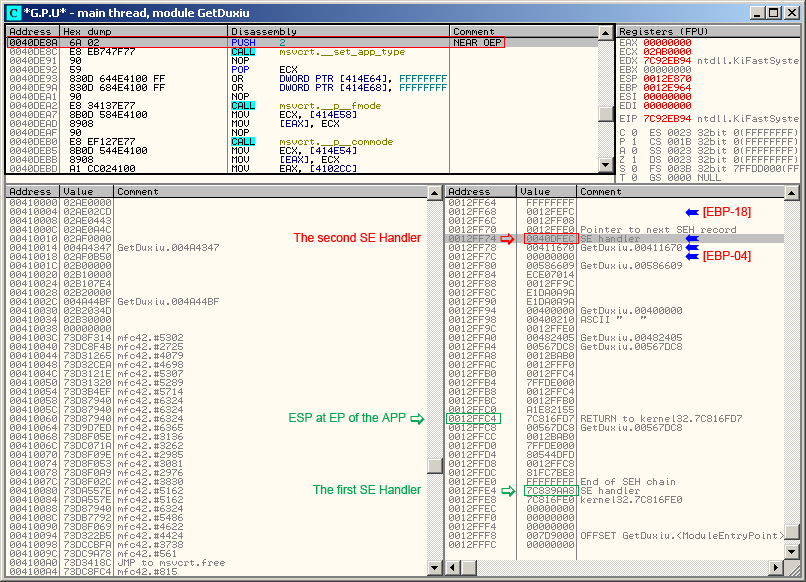Click the stack pane scroll-down arrow
The image size is (806, 582).
792,552
